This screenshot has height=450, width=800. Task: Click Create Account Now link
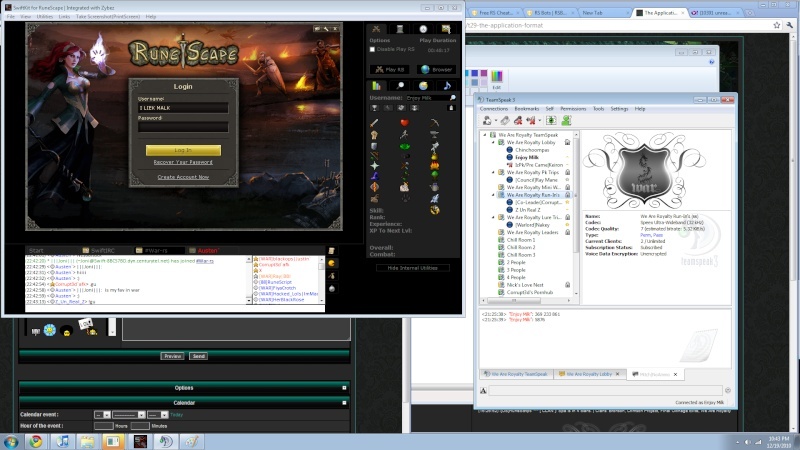pos(183,177)
